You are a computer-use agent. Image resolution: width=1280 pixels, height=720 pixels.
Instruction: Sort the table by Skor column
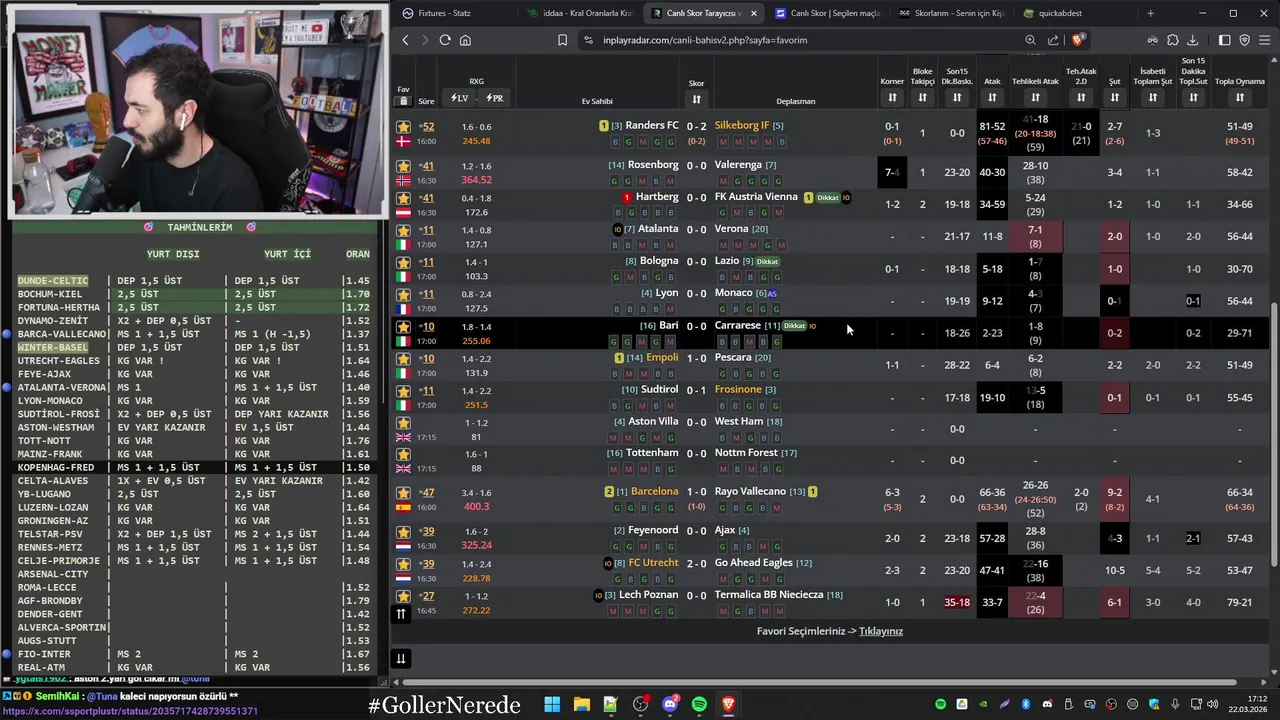pos(696,99)
